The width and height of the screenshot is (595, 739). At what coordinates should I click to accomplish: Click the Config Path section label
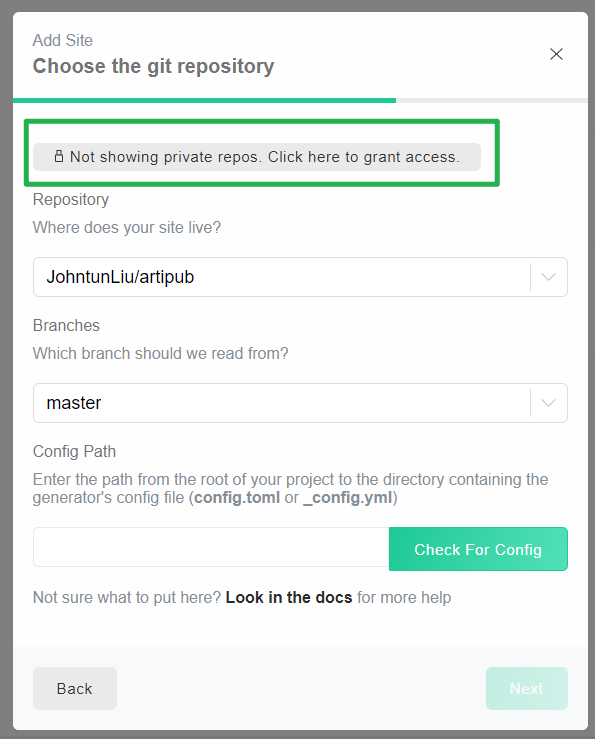pyautogui.click(x=74, y=452)
